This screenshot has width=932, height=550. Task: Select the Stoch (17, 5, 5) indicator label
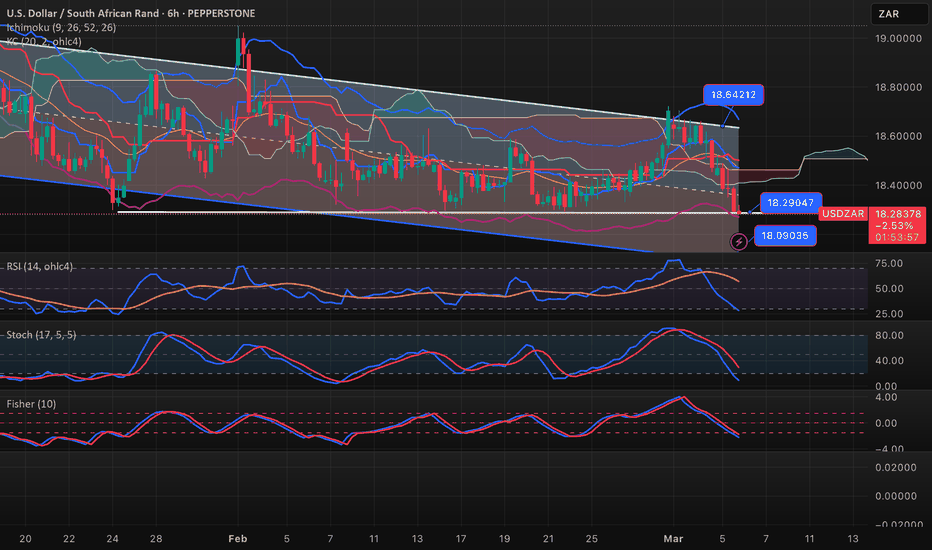point(41,335)
